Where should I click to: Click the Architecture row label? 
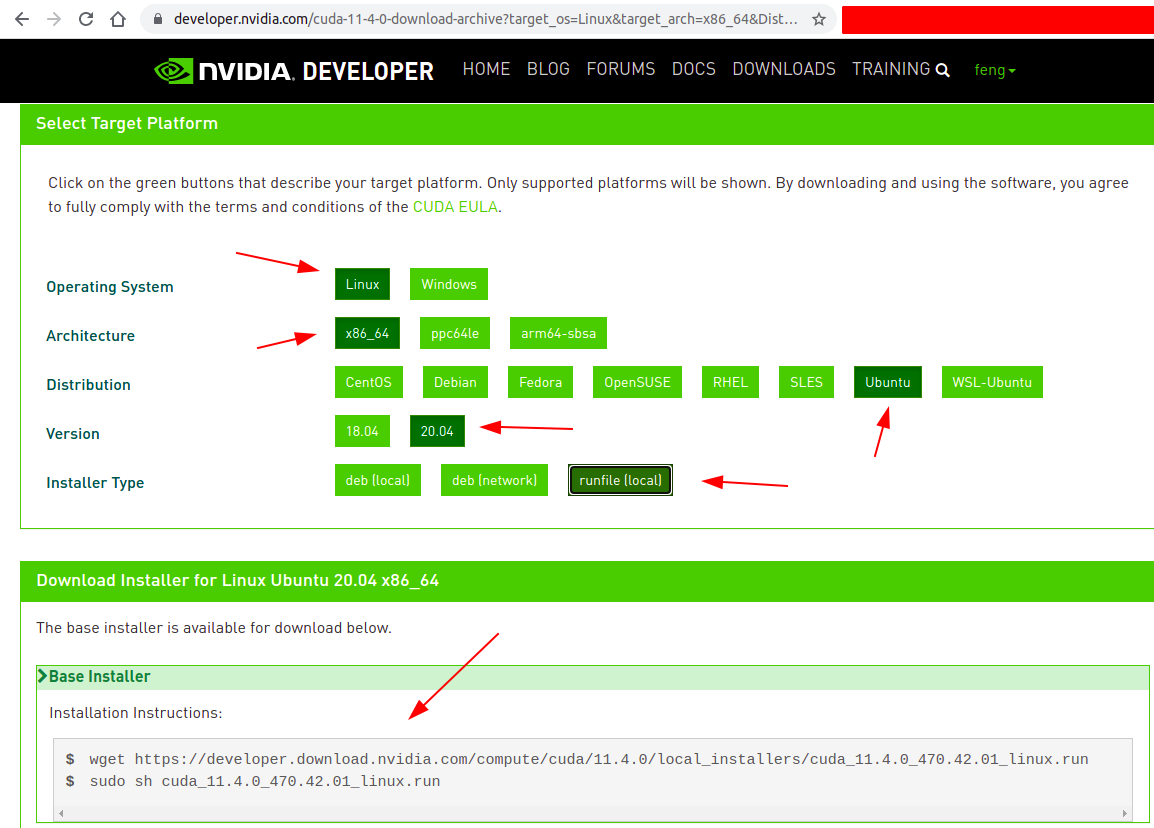[x=91, y=336]
